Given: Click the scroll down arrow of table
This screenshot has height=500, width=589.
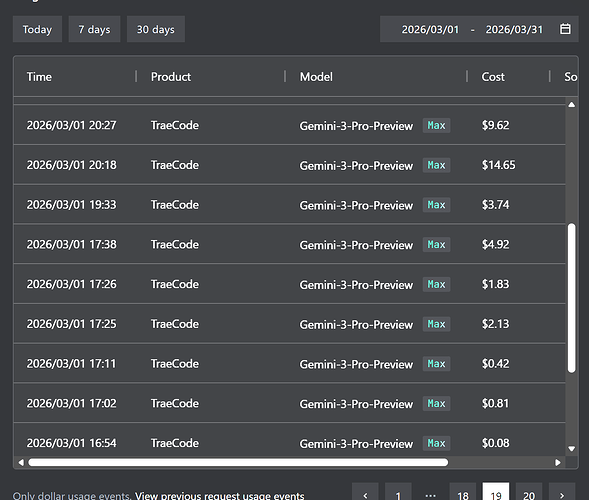Looking at the screenshot, I should pyautogui.click(x=571, y=449).
